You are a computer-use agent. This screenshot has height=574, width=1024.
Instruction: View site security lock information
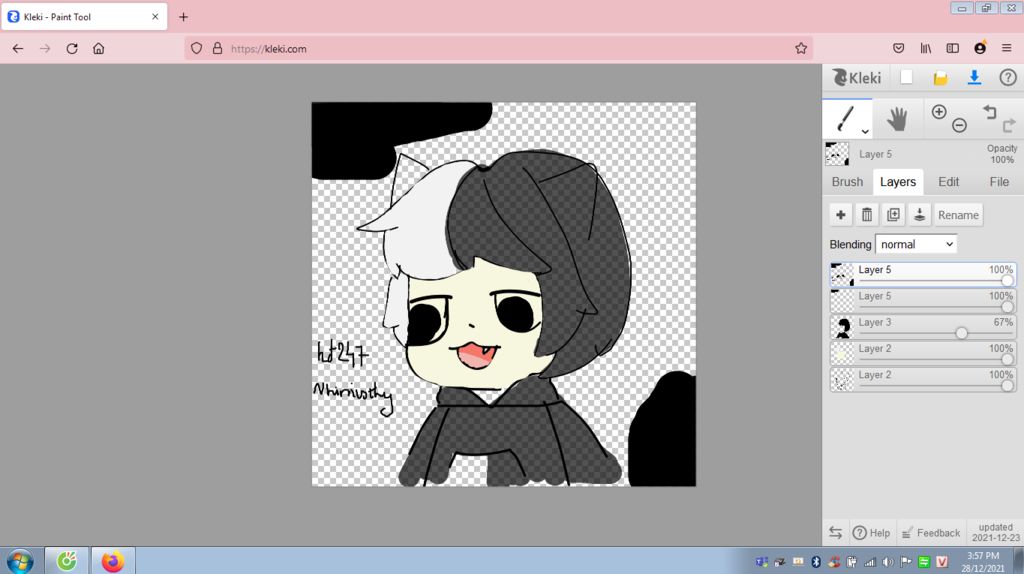[217, 48]
